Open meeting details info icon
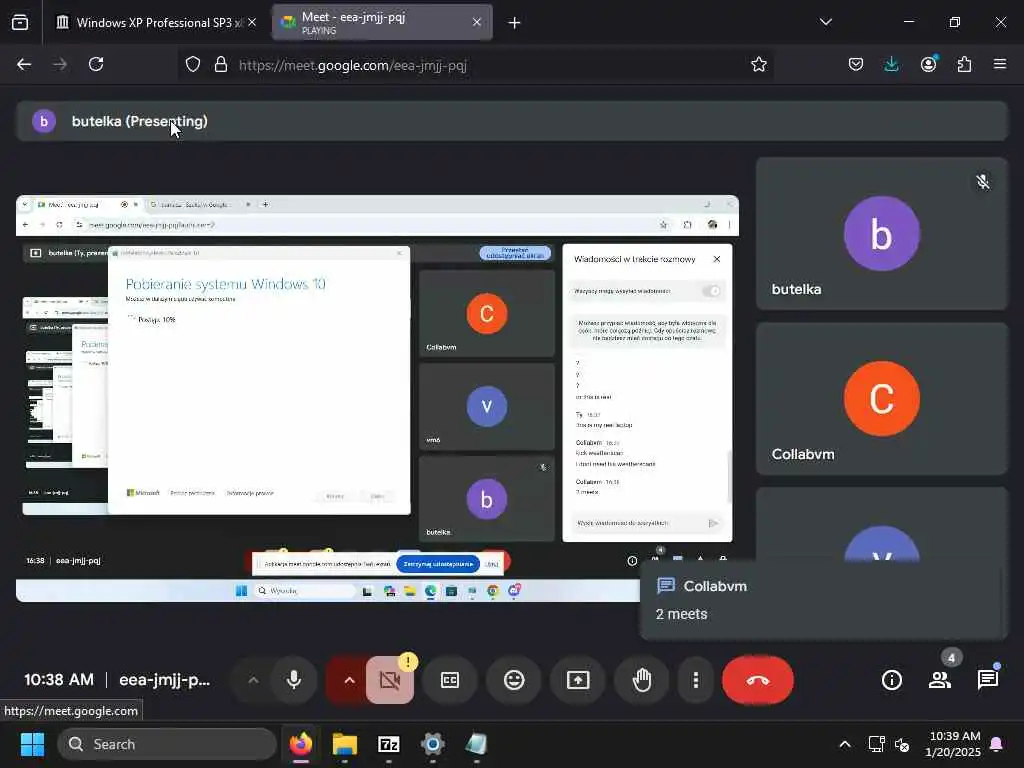1024x768 pixels. [891, 680]
